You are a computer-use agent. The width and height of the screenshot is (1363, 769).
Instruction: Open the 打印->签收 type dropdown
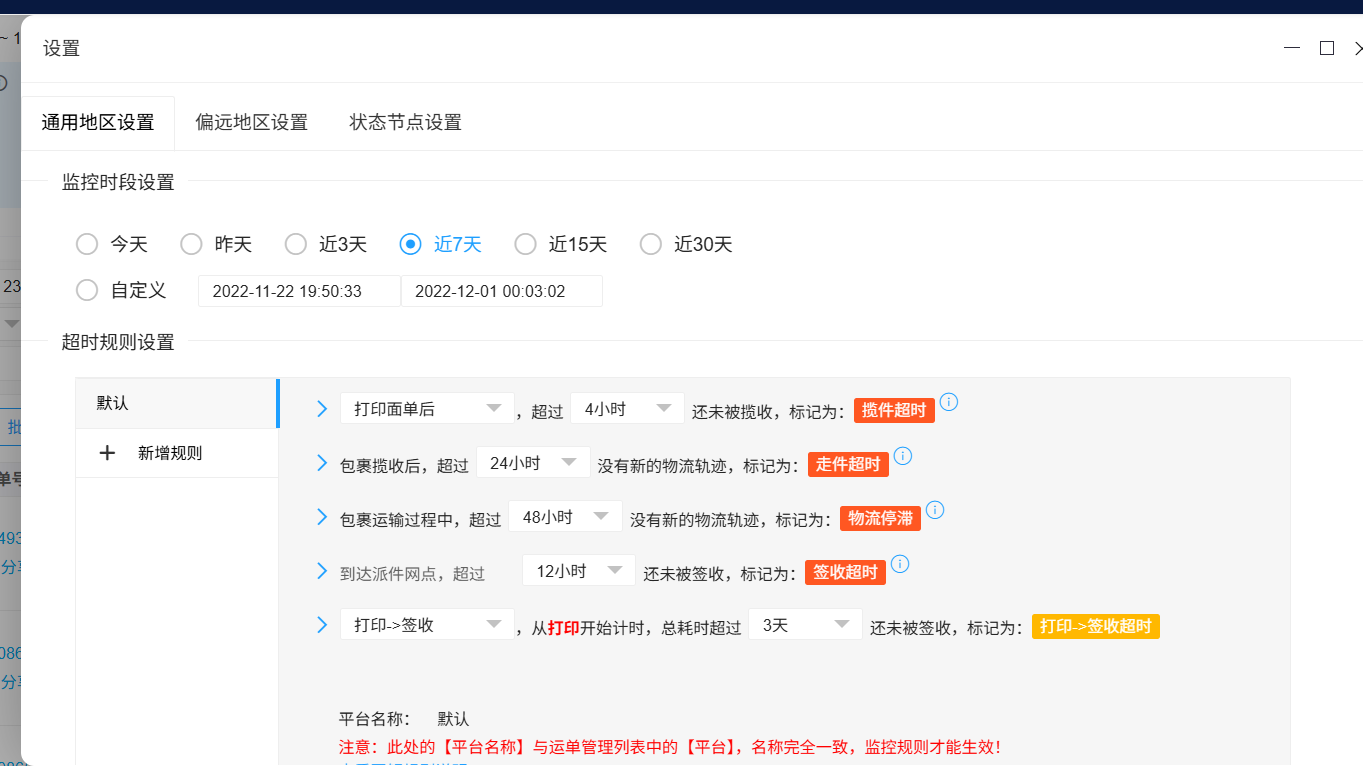pyautogui.click(x=427, y=625)
